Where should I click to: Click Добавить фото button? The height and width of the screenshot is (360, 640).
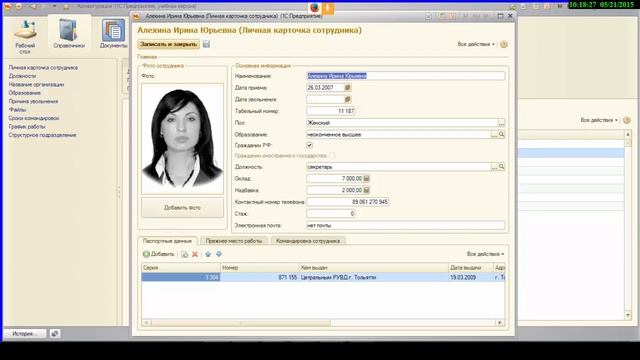pyautogui.click(x=182, y=208)
